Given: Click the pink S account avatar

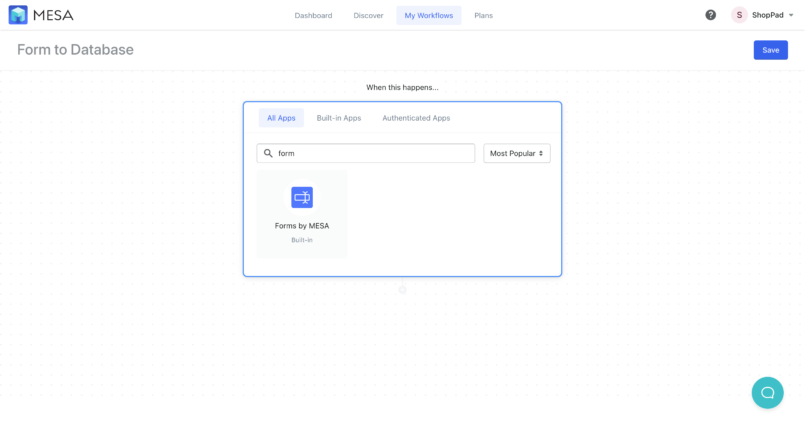Looking at the screenshot, I should tap(739, 15).
